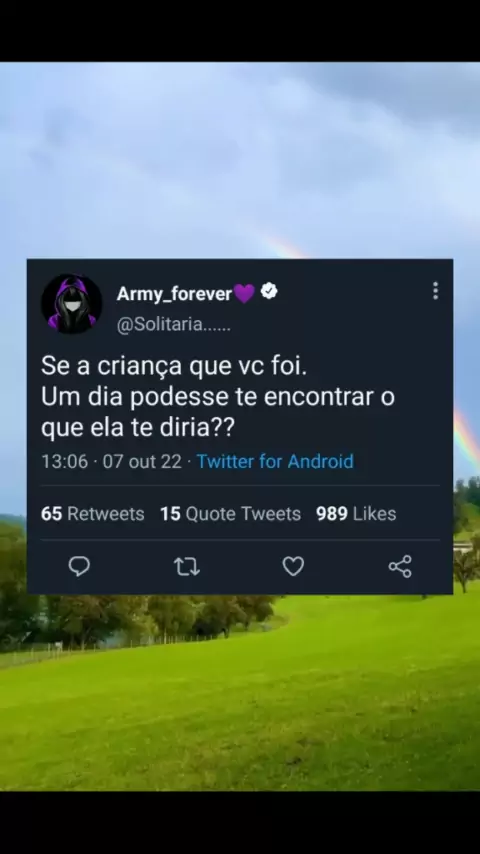Image resolution: width=480 pixels, height=854 pixels.
Task: Click the 13:06 · 07 out 22 timestamp
Action: pyautogui.click(x=112, y=461)
